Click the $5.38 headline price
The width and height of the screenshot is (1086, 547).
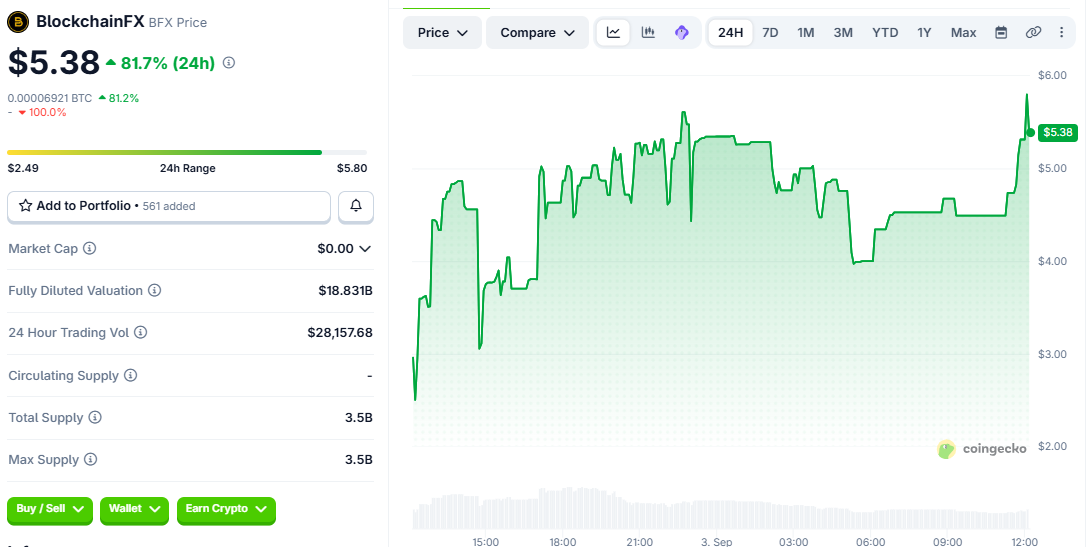54,62
